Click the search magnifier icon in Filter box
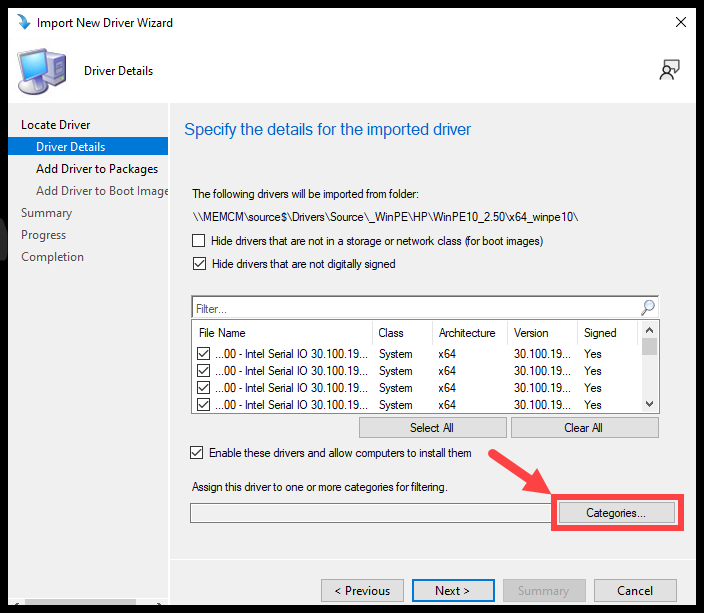Viewport: 704px width, 613px height. point(648,308)
